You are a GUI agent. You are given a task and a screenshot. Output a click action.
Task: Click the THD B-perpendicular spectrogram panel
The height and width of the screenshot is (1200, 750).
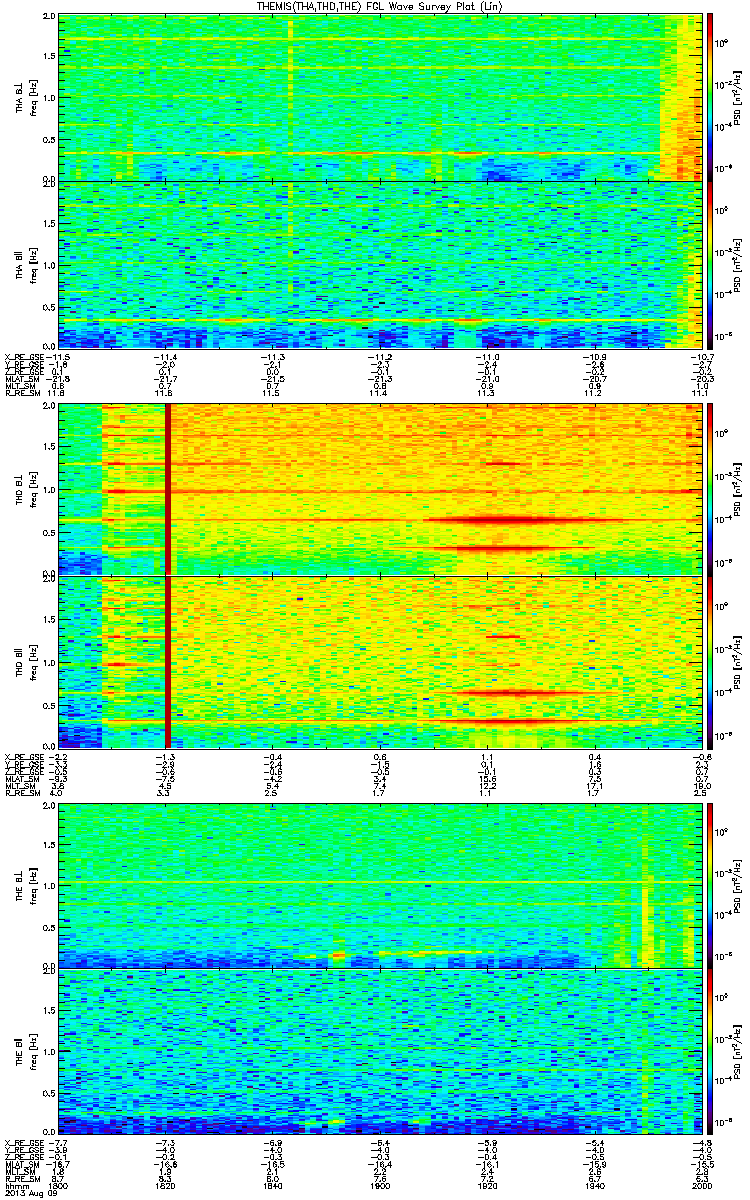381,490
